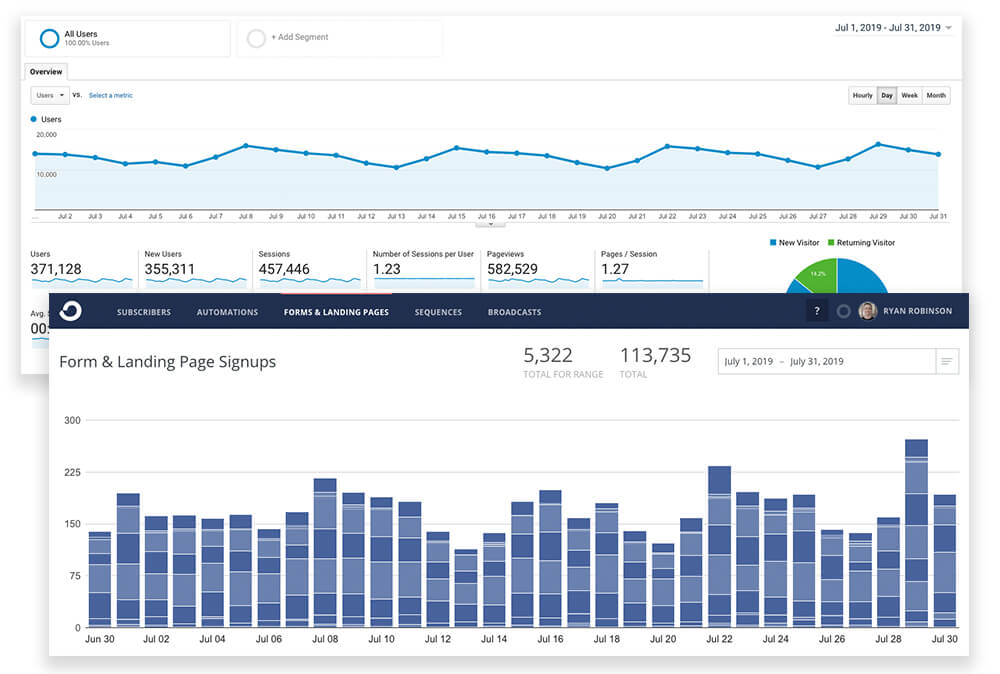The width and height of the screenshot is (1000, 674).
Task: Click the filter icon beside the date range
Action: coord(947,361)
